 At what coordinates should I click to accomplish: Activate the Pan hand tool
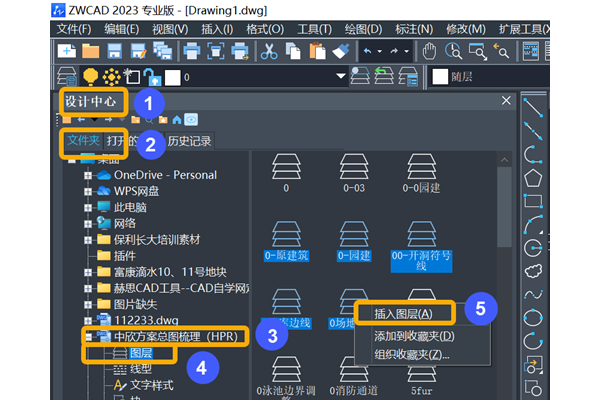coord(430,50)
